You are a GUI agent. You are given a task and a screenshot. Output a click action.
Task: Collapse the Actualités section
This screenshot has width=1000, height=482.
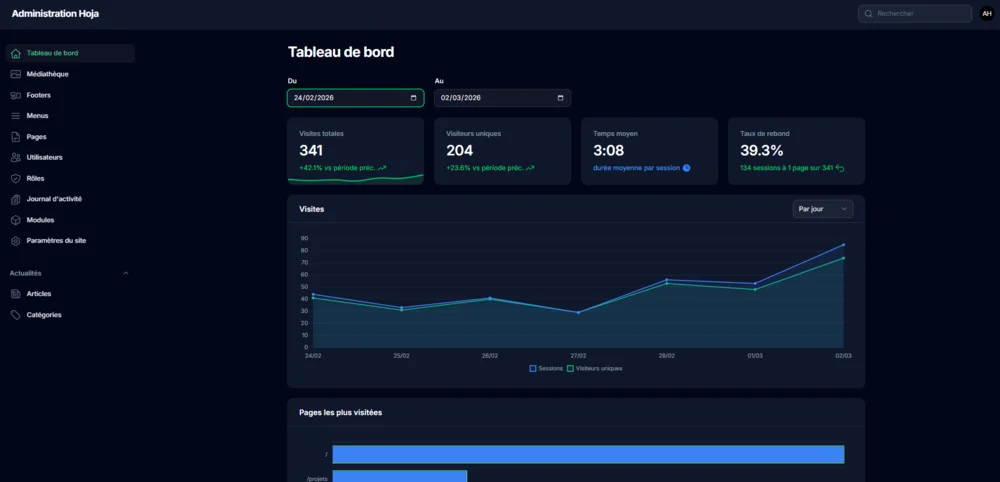click(x=125, y=273)
